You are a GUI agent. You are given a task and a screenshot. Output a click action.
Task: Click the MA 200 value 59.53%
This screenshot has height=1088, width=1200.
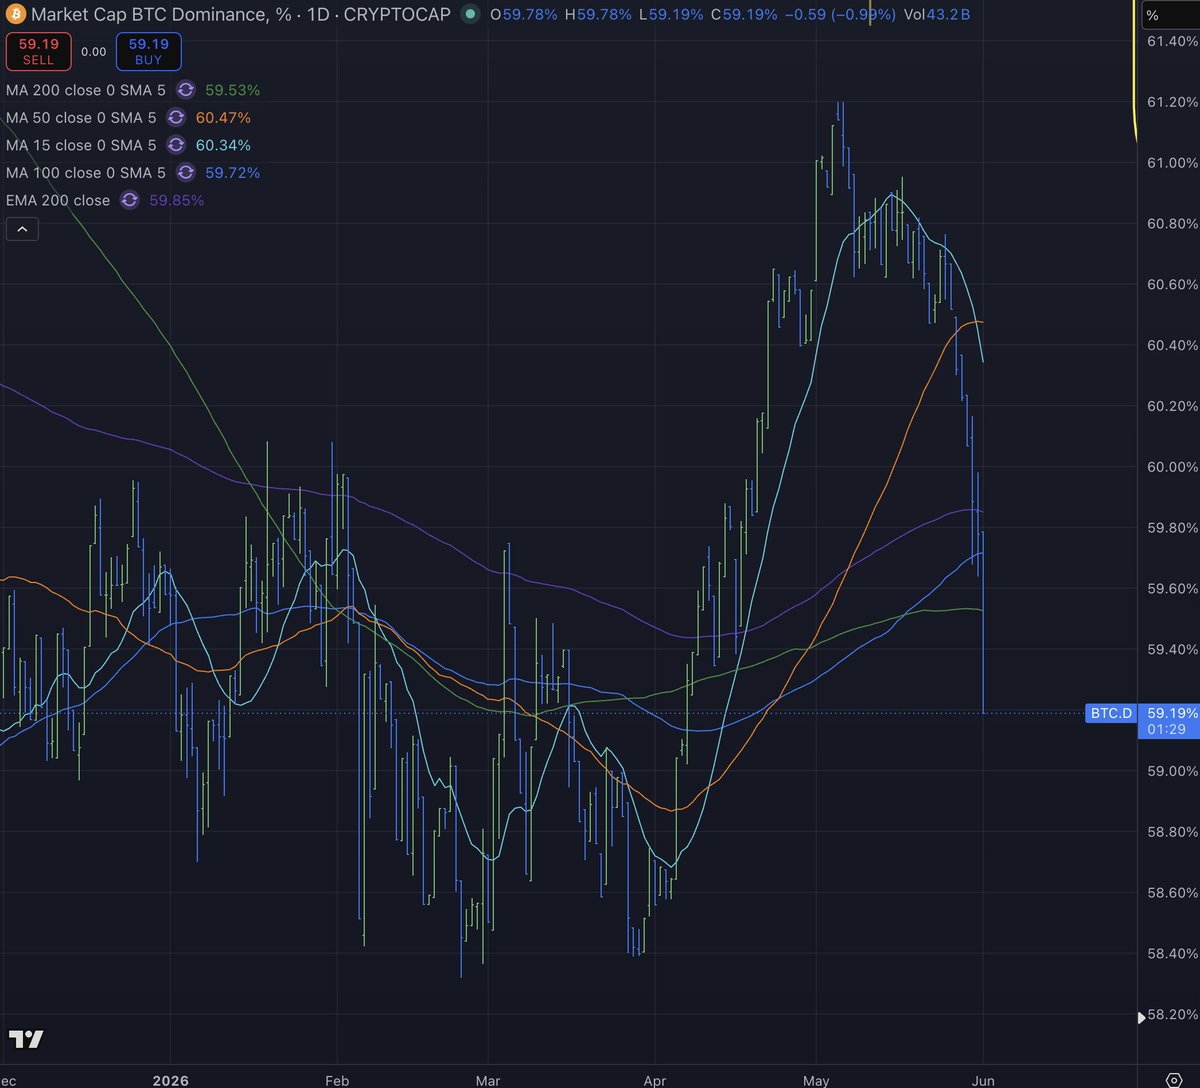coord(232,90)
